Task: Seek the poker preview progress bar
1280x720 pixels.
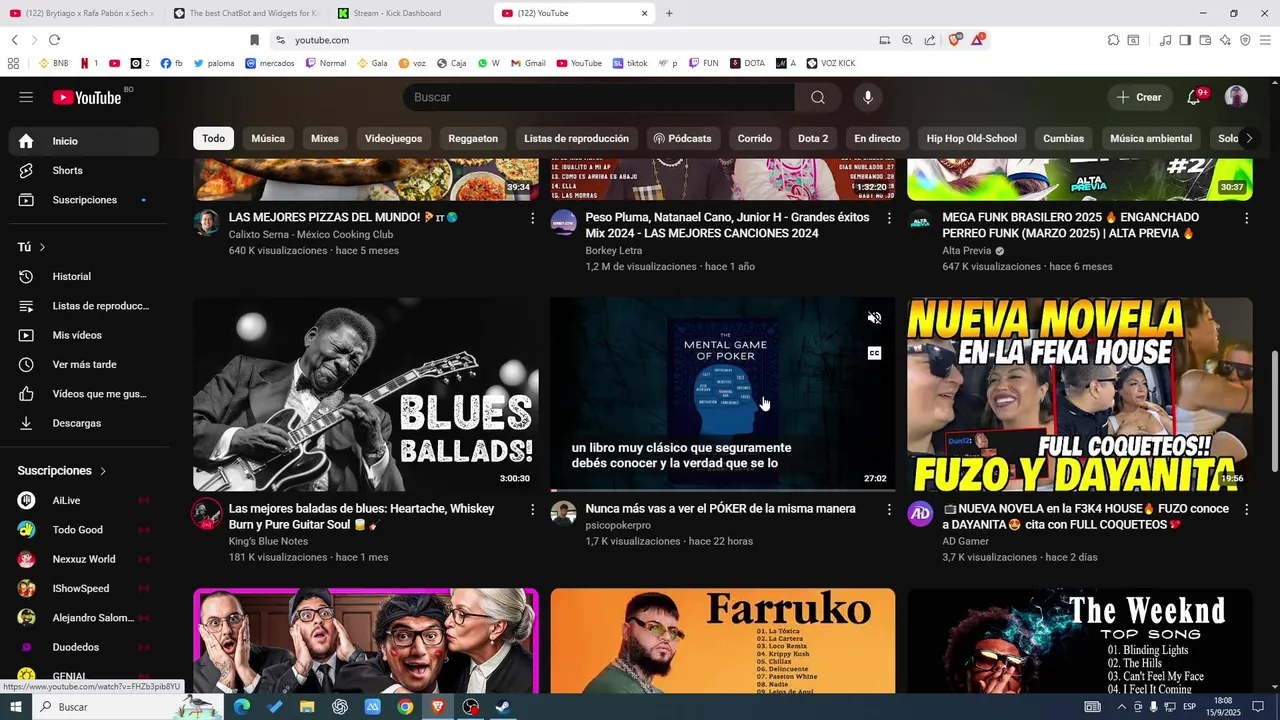Action: (723, 490)
